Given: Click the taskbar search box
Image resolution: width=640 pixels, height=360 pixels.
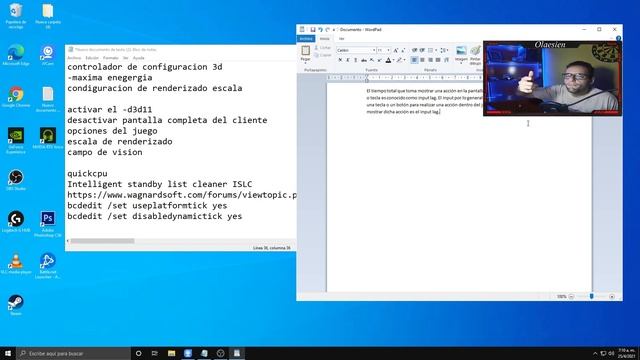Looking at the screenshot, I should pos(73,353).
